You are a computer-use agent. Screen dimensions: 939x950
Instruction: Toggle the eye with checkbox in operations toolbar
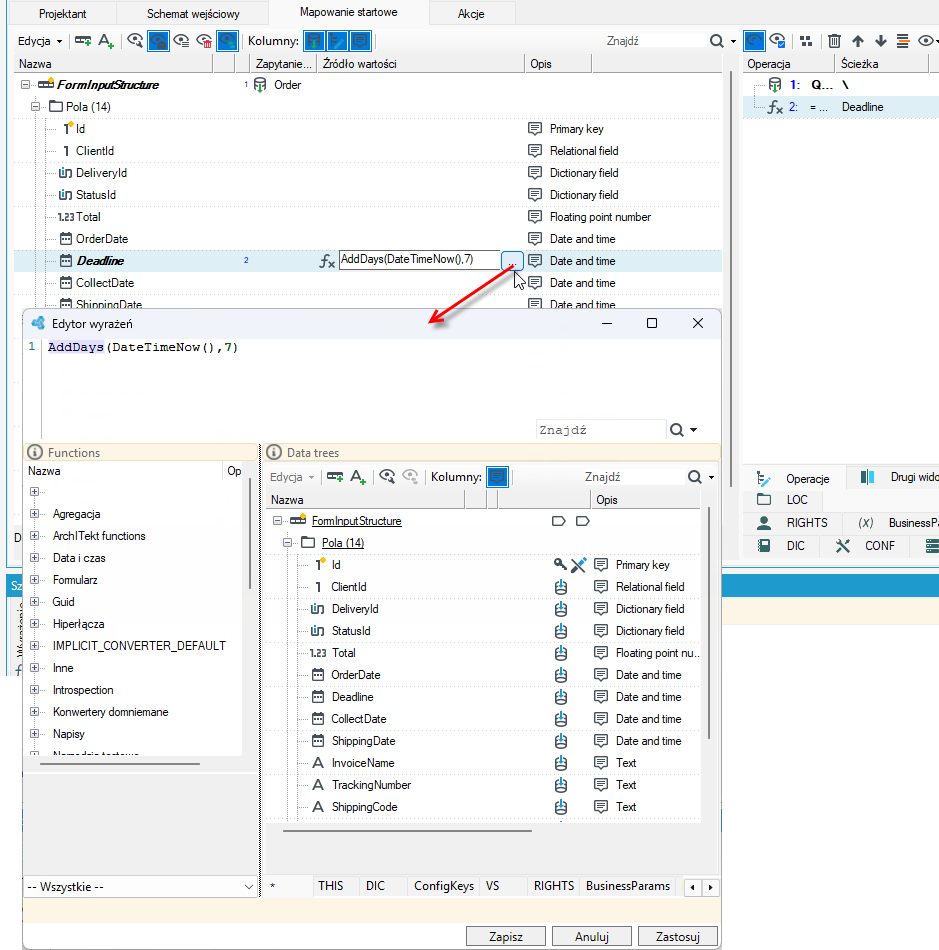click(x=777, y=41)
